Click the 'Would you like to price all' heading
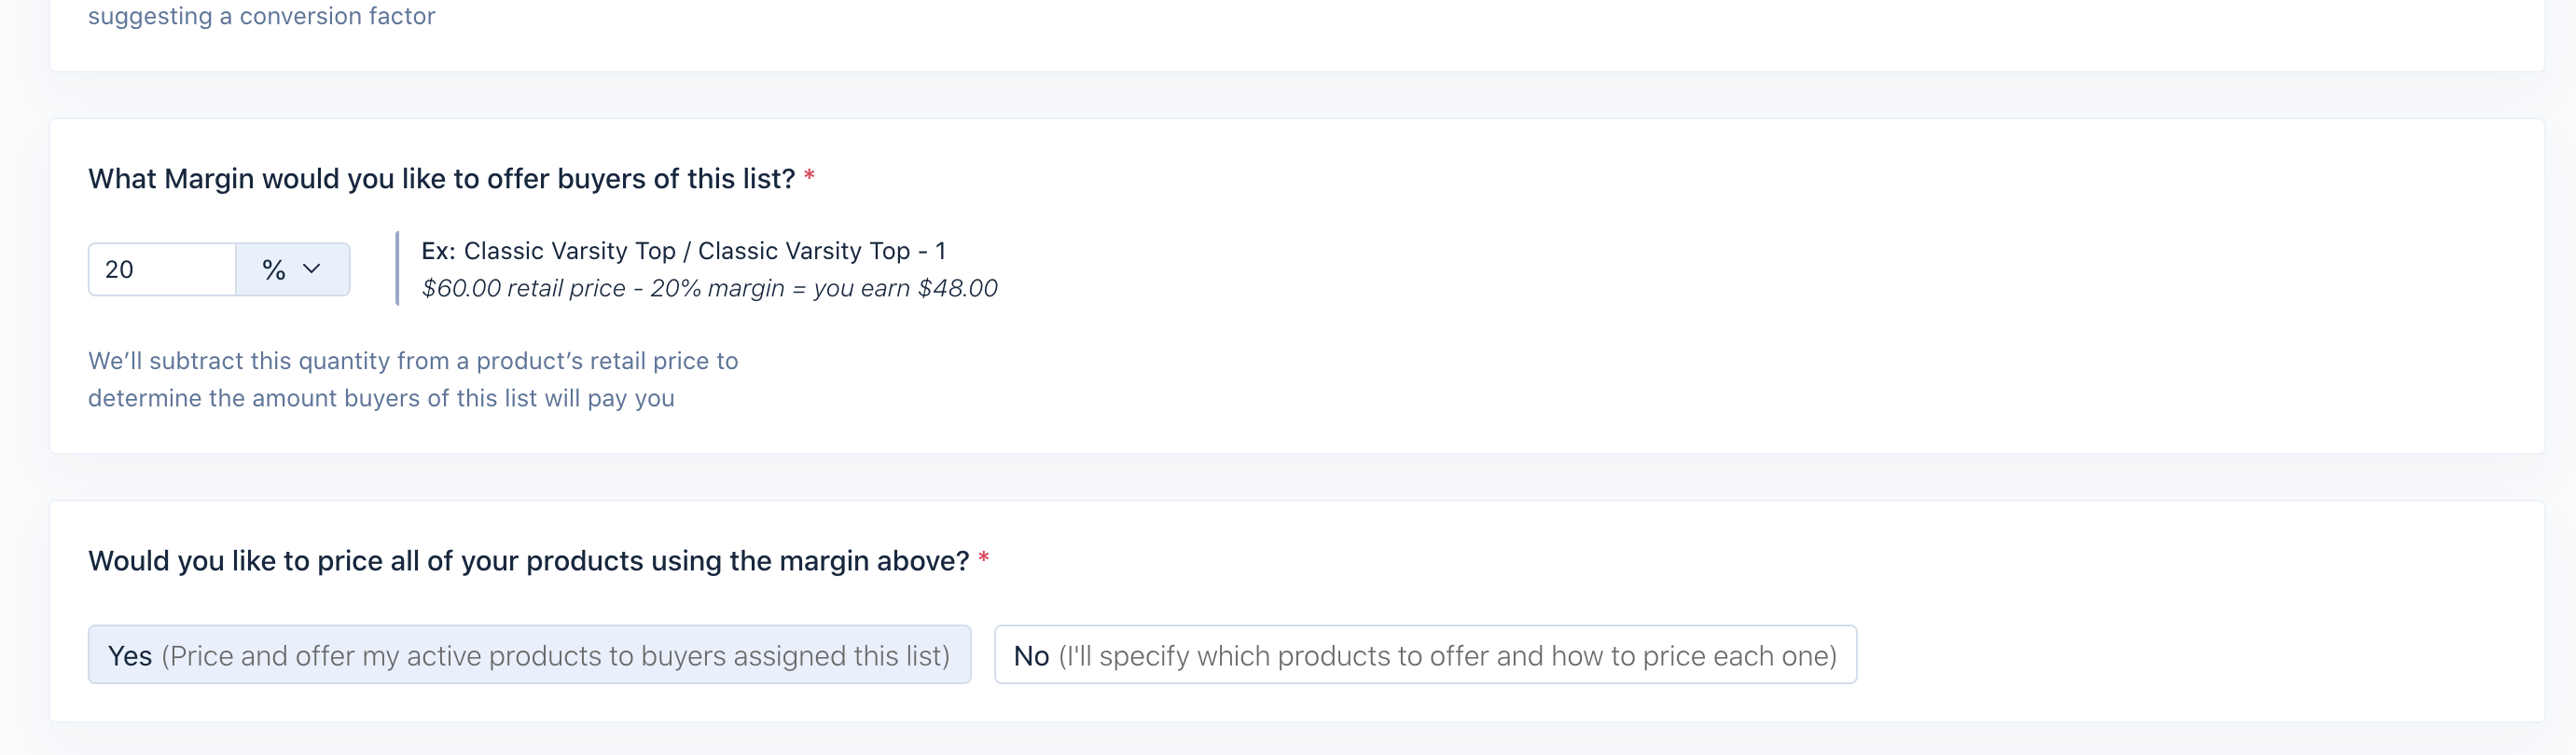This screenshot has height=755, width=2576. click(x=528, y=561)
